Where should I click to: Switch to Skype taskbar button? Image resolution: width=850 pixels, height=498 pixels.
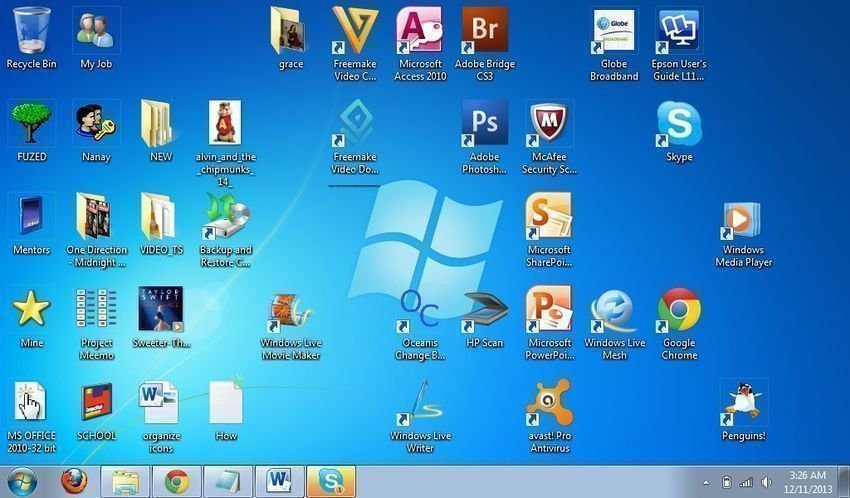(331, 482)
